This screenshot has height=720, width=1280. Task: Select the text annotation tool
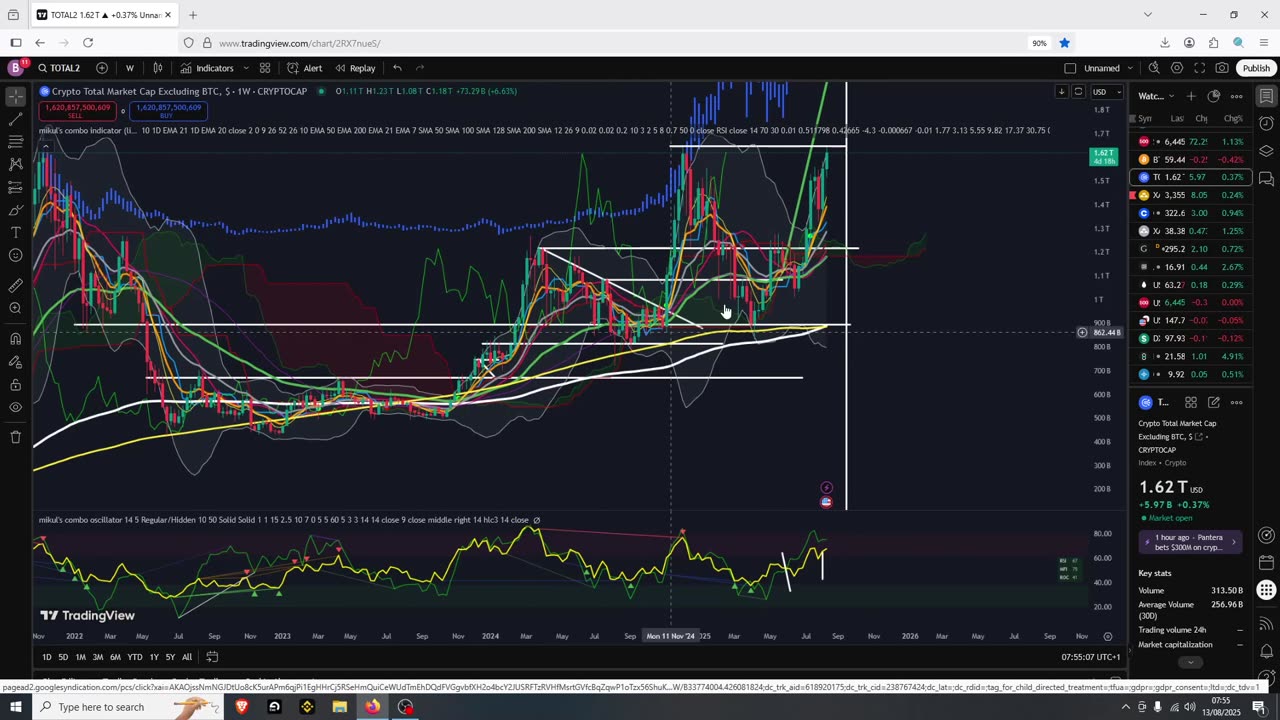[x=15, y=232]
